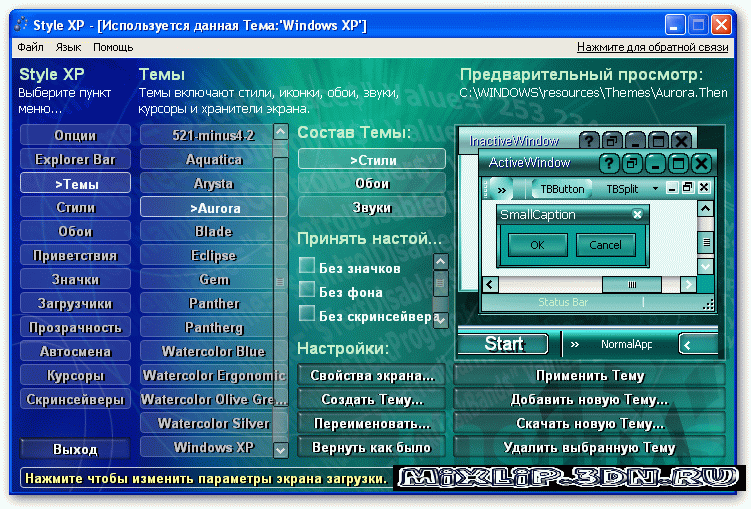Choose the Watercolor Silver theme

(x=207, y=422)
